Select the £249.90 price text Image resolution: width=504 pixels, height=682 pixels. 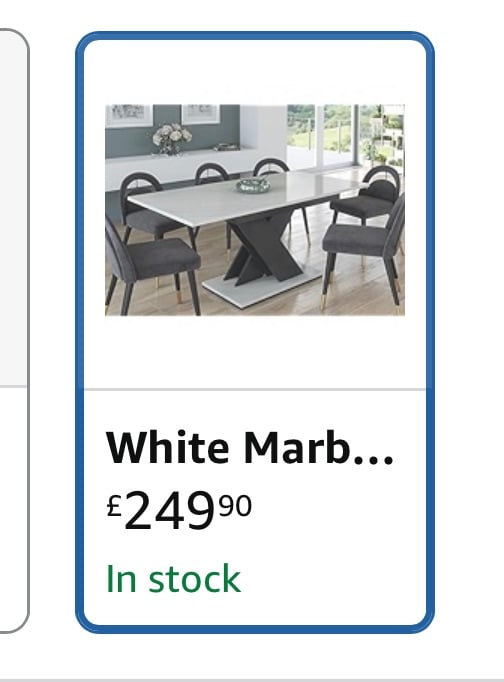click(179, 509)
